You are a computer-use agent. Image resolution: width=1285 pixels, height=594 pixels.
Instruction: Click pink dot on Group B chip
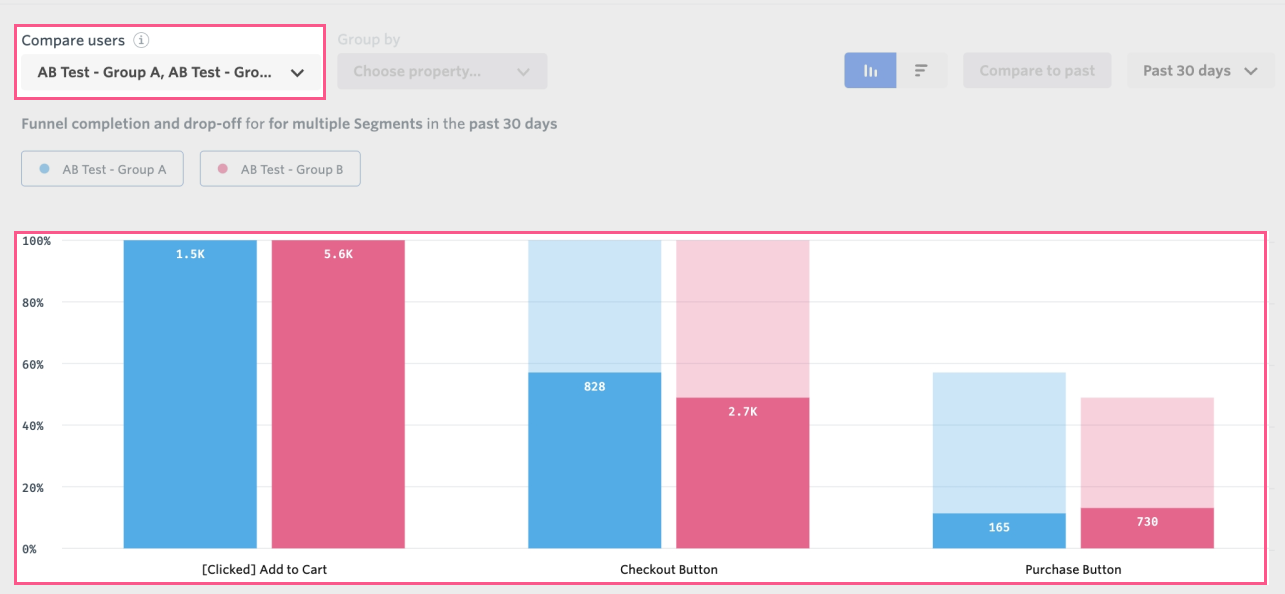pyautogui.click(x=223, y=169)
